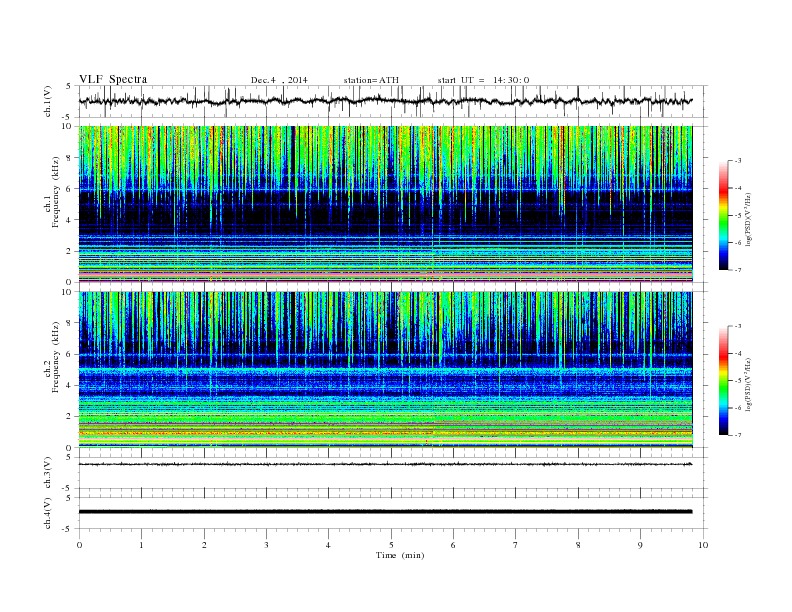
Task: Click the thick ch.4 voltage trace band
Action: click(385, 512)
